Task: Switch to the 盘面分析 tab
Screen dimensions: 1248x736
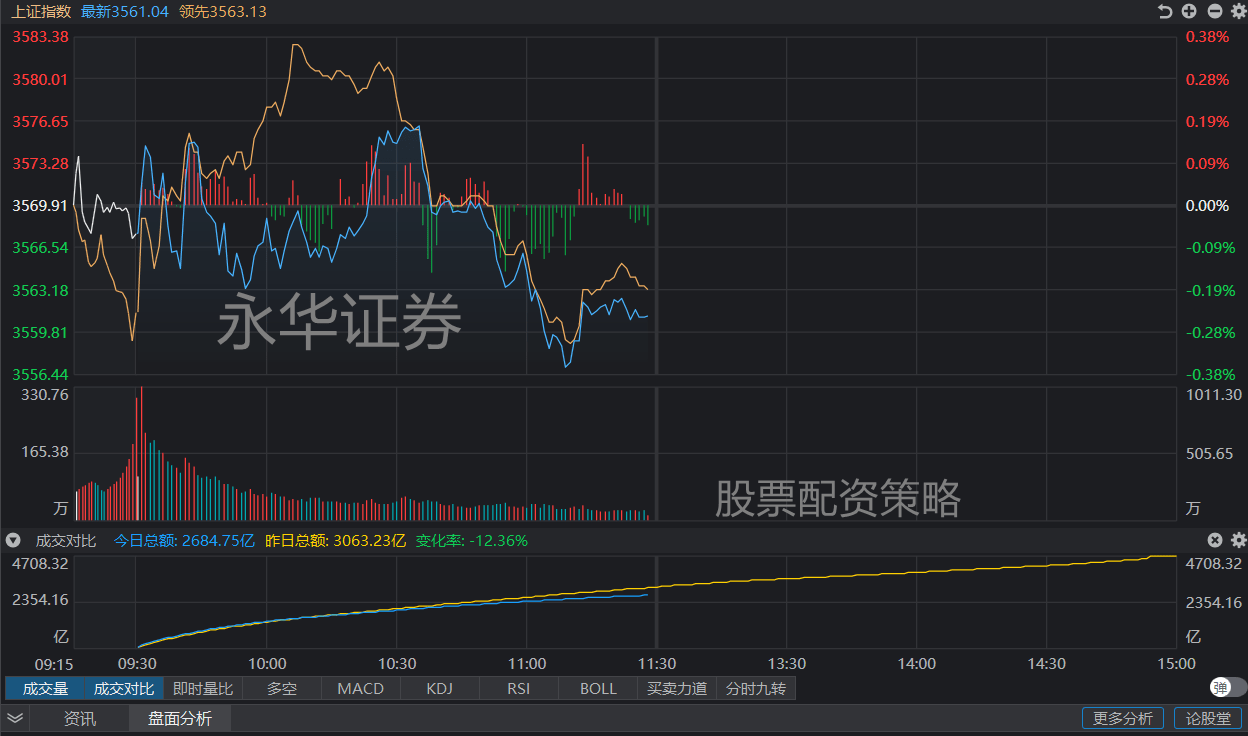Action: [x=180, y=718]
